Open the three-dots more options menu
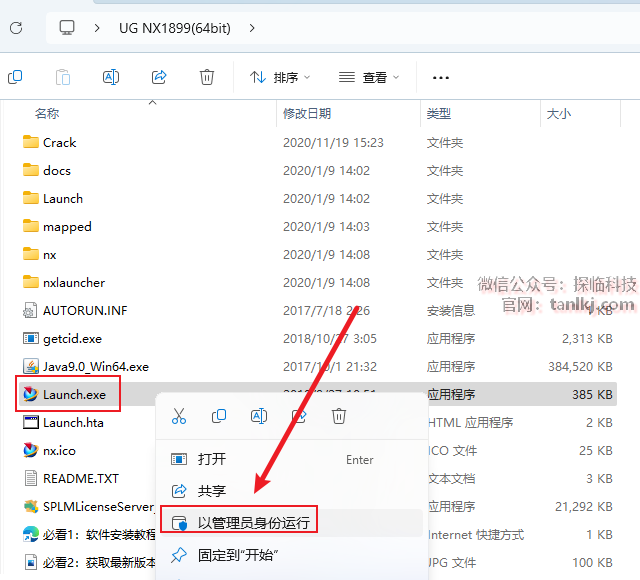The image size is (640, 580). click(441, 78)
